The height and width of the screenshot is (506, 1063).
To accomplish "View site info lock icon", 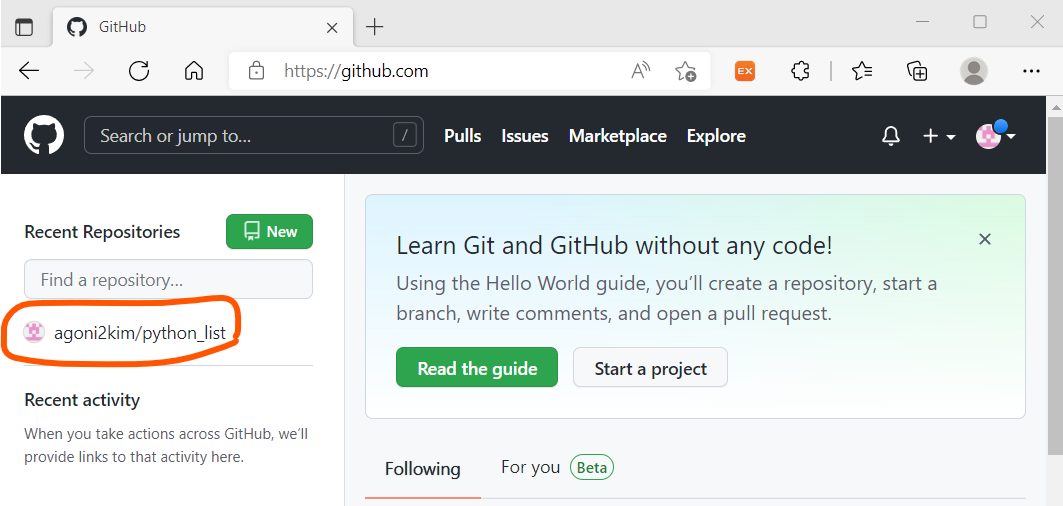I will coord(256,71).
